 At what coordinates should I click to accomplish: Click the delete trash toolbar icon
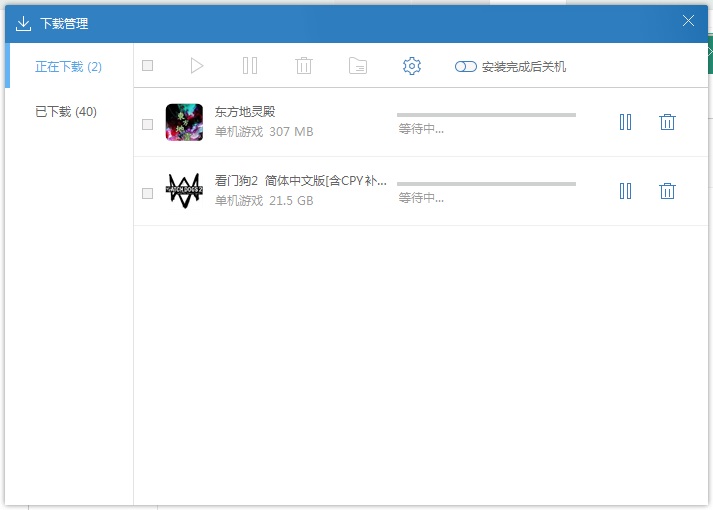point(304,66)
